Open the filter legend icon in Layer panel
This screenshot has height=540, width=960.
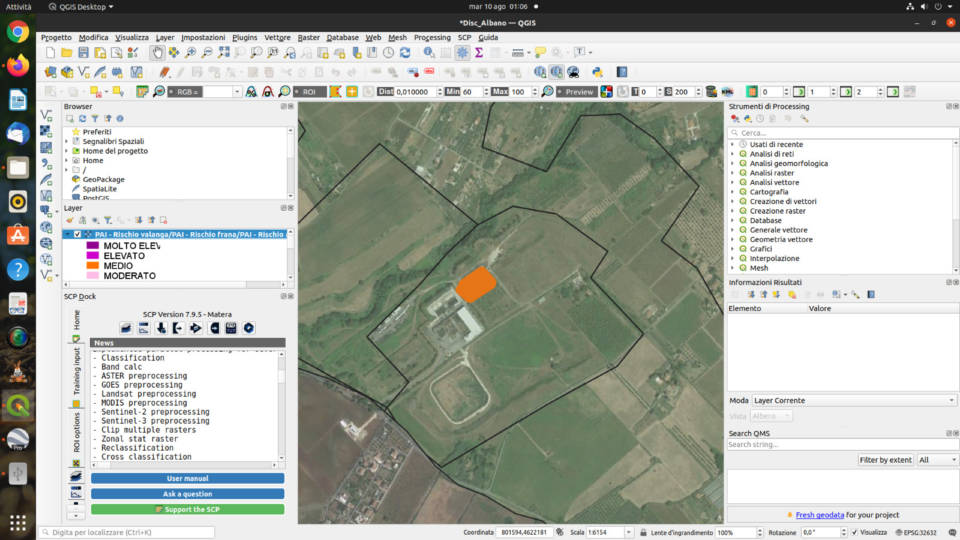(107, 220)
